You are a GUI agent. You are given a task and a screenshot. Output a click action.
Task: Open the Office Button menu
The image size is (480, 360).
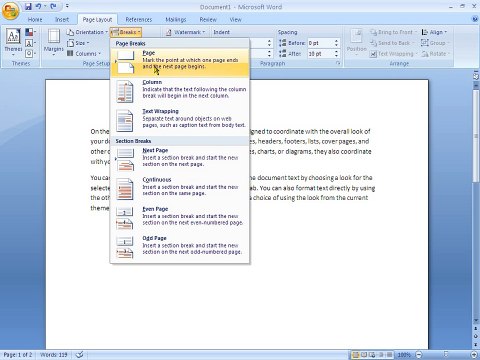(x=10, y=11)
